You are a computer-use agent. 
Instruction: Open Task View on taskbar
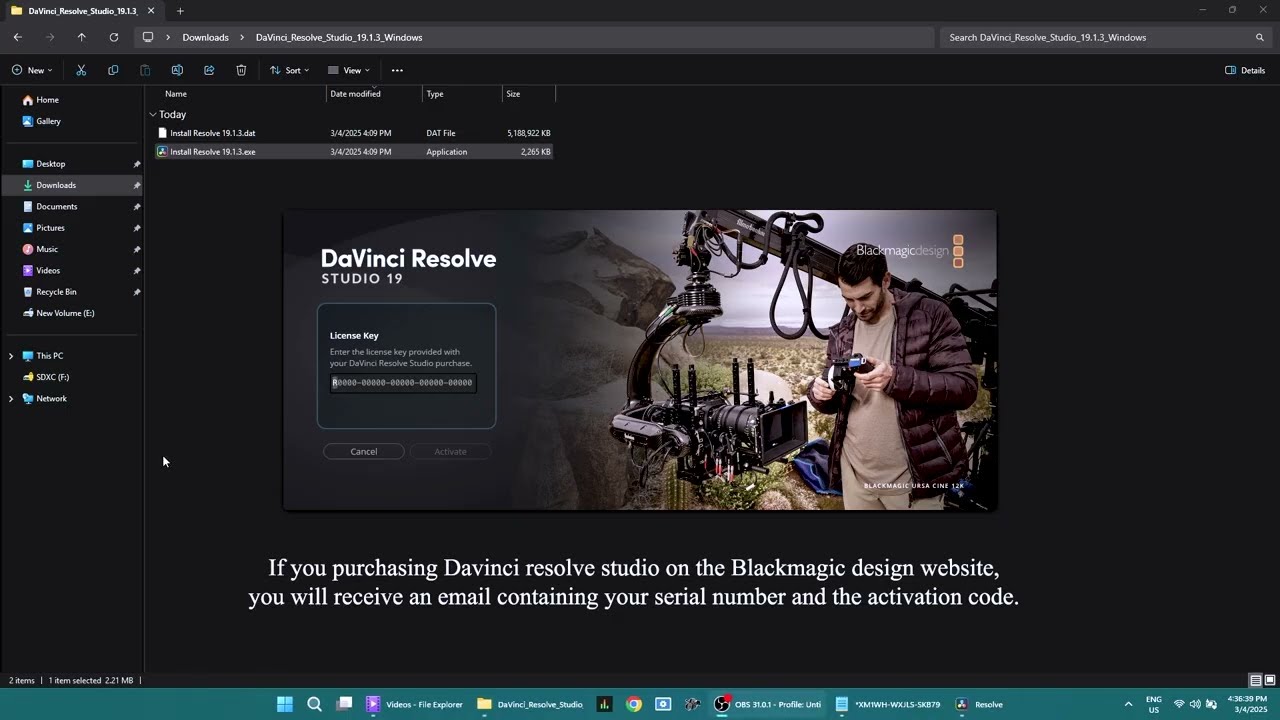tap(344, 704)
